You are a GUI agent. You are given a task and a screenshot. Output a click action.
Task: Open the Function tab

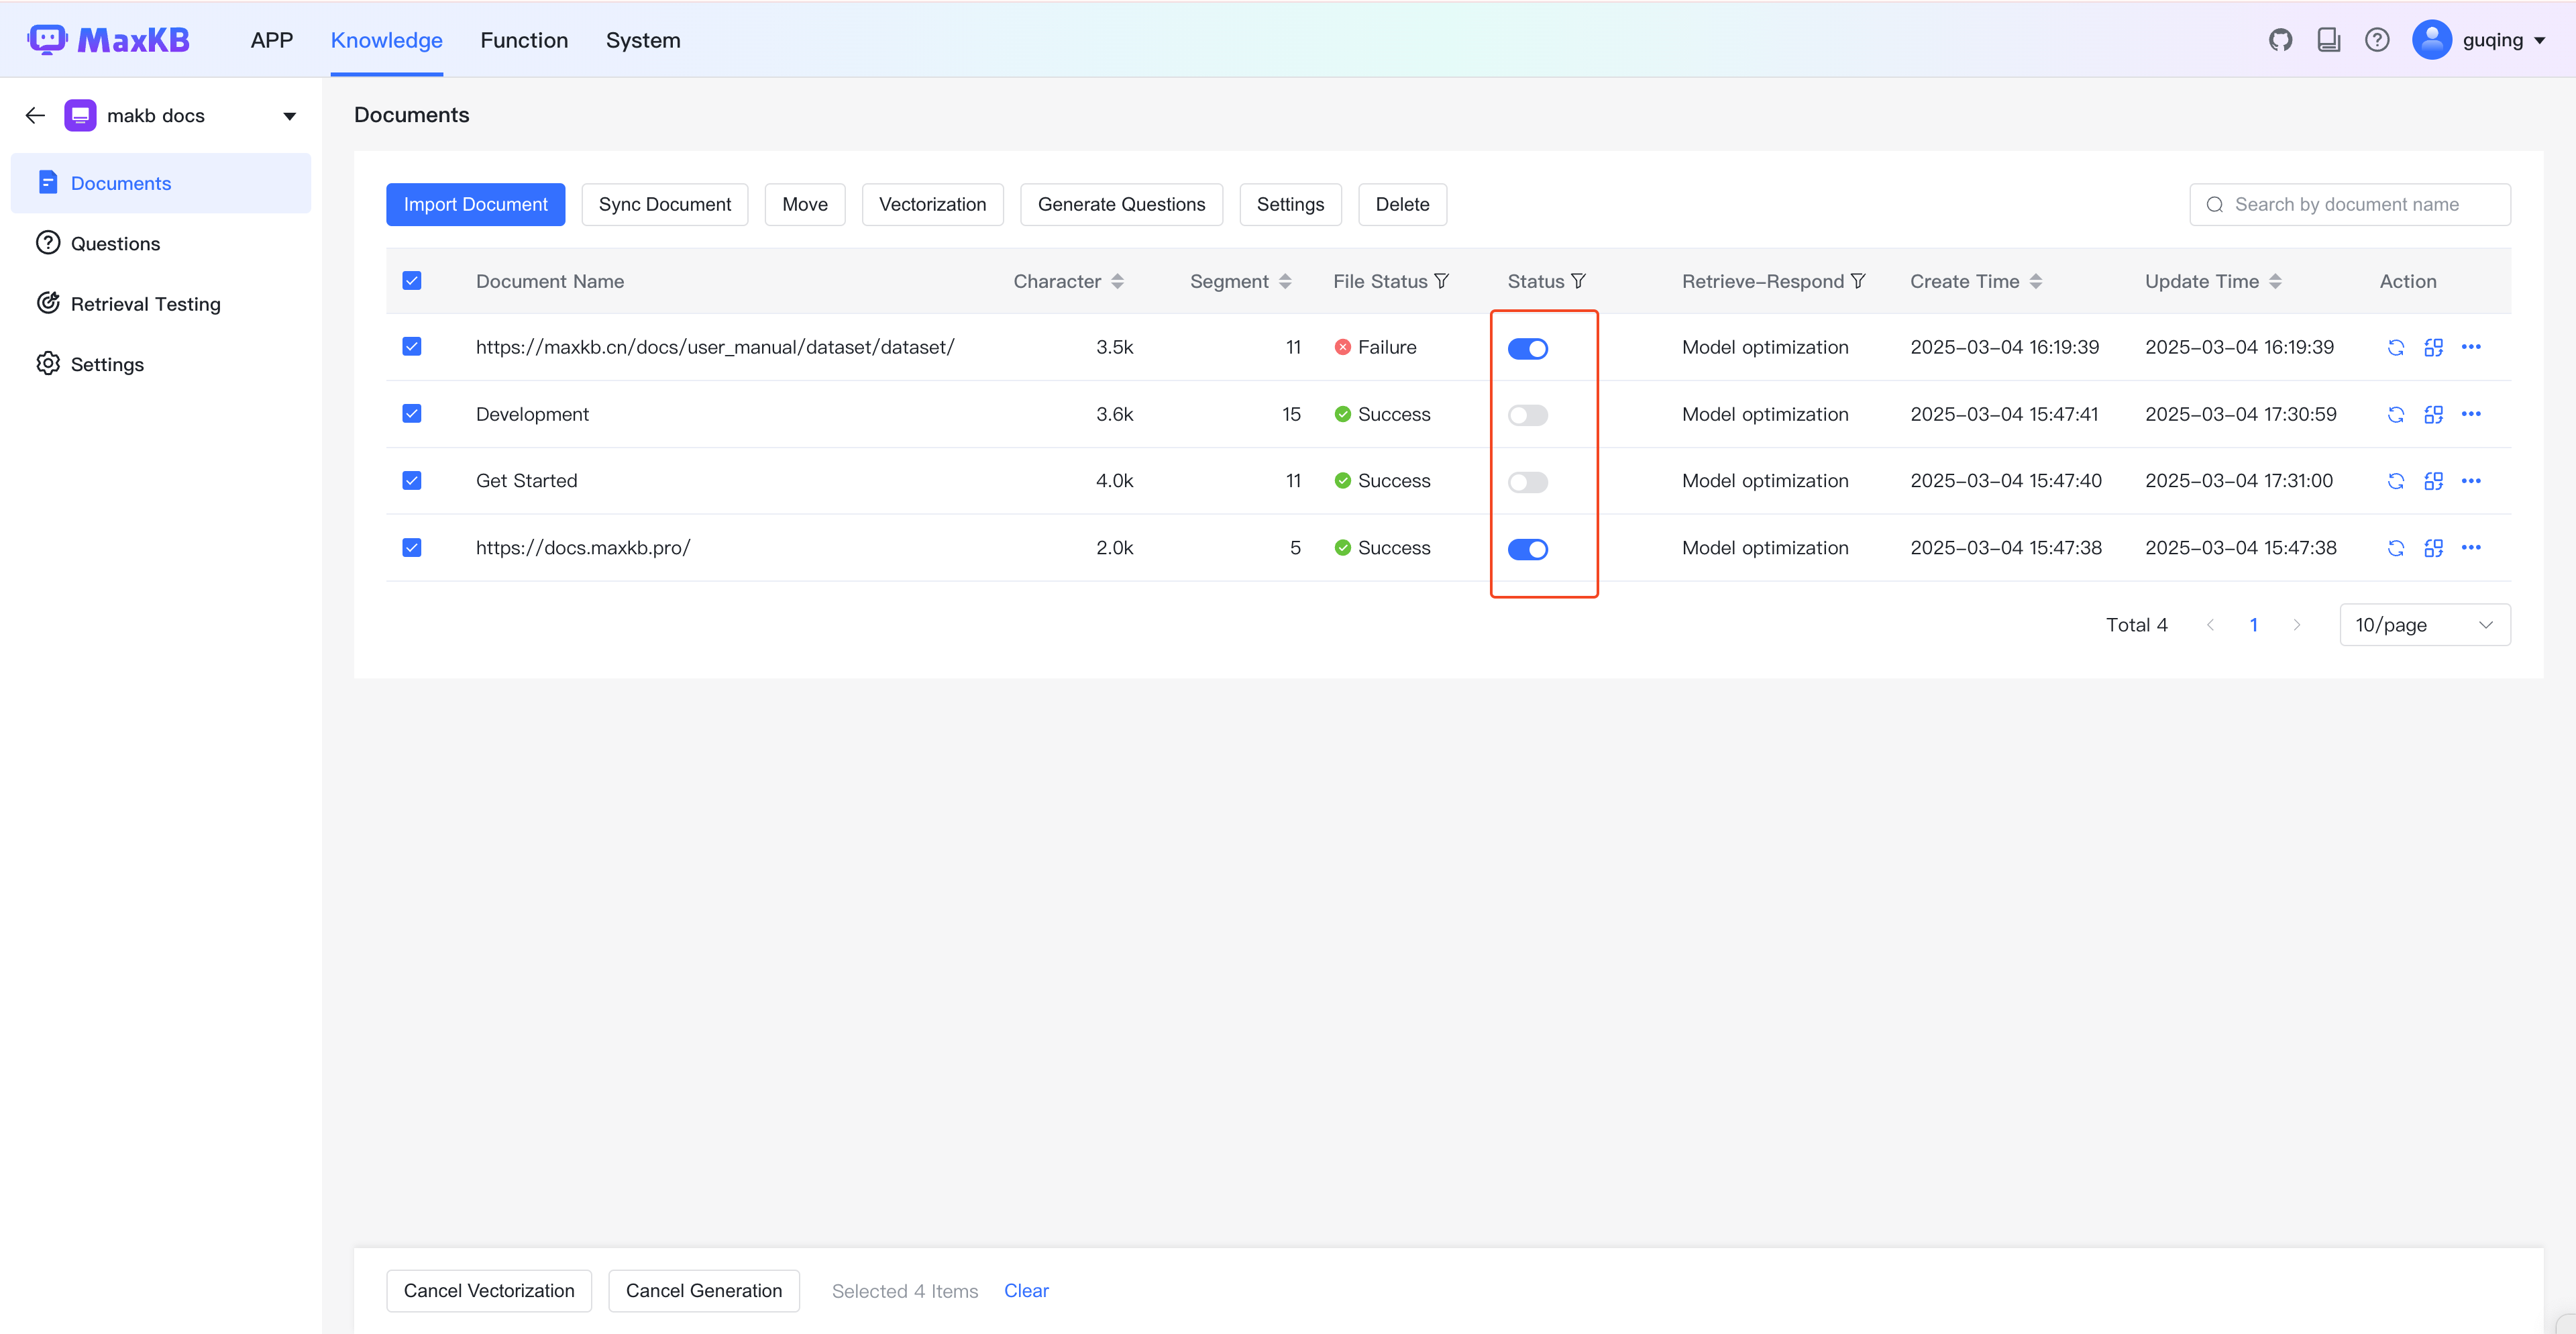click(524, 40)
